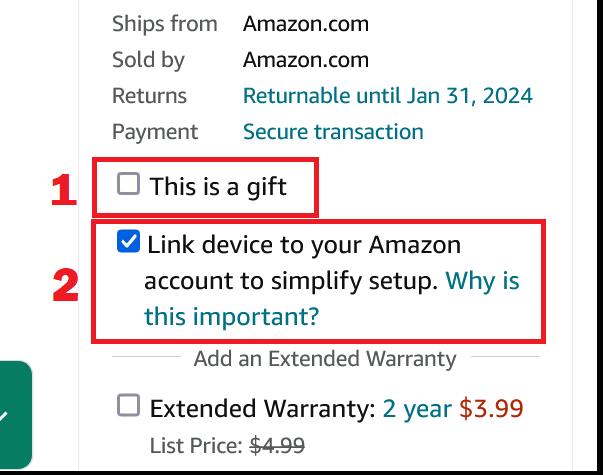The image size is (603, 475).
Task: Enable the Extended Warranty checkbox
Action: (128, 406)
